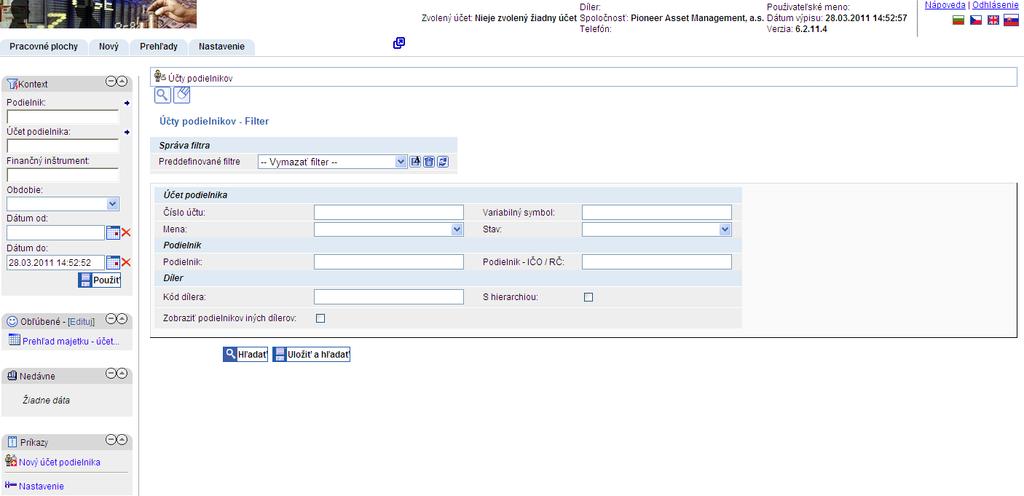The width and height of the screenshot is (1024, 496).
Task: Minimize the Nedávne panel with minus button
Action: 111,373
